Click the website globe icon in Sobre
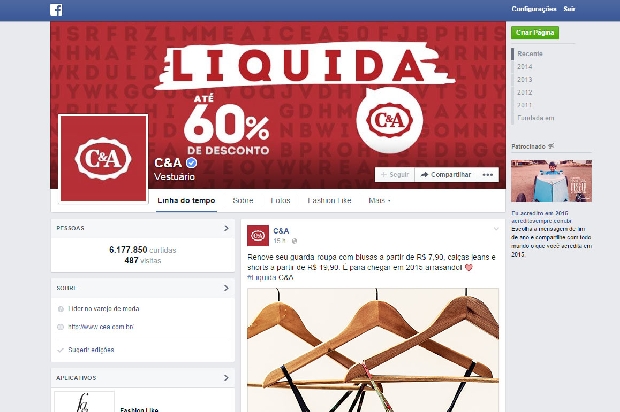Screen dimensions: 620x412 tap(60, 327)
